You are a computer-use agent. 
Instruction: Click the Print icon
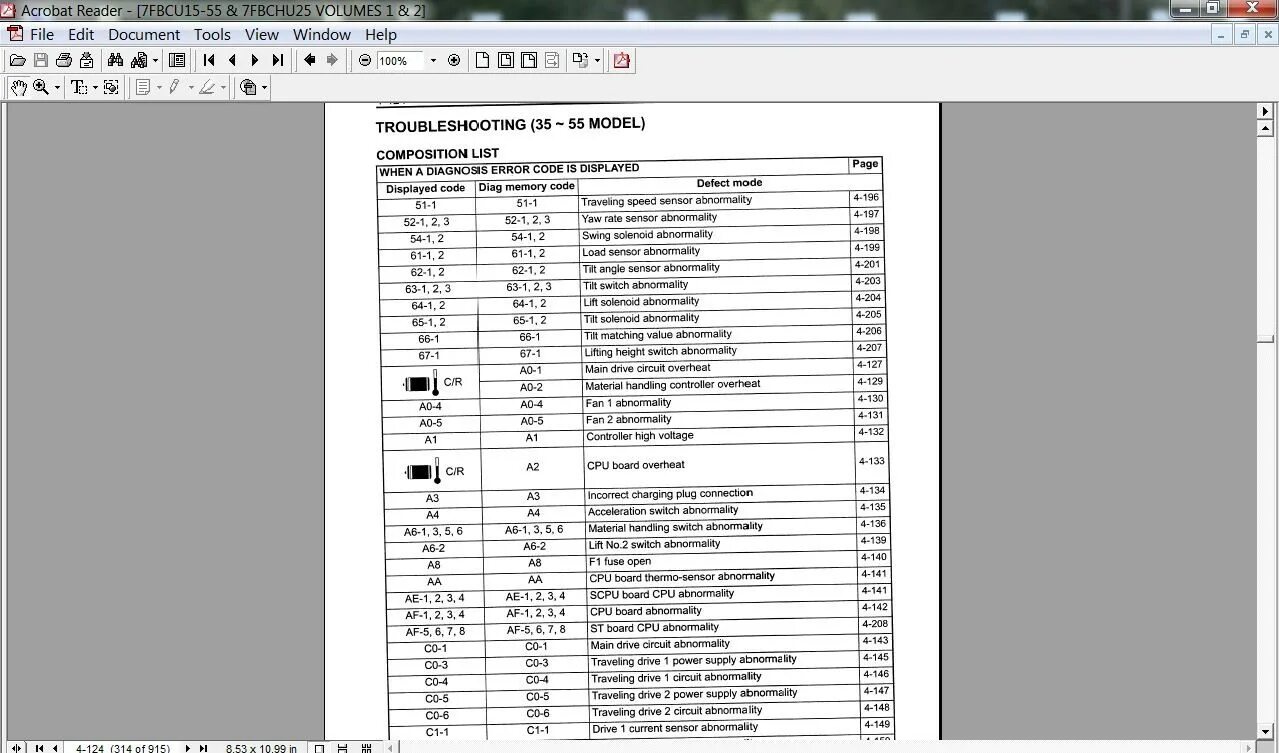coord(64,60)
